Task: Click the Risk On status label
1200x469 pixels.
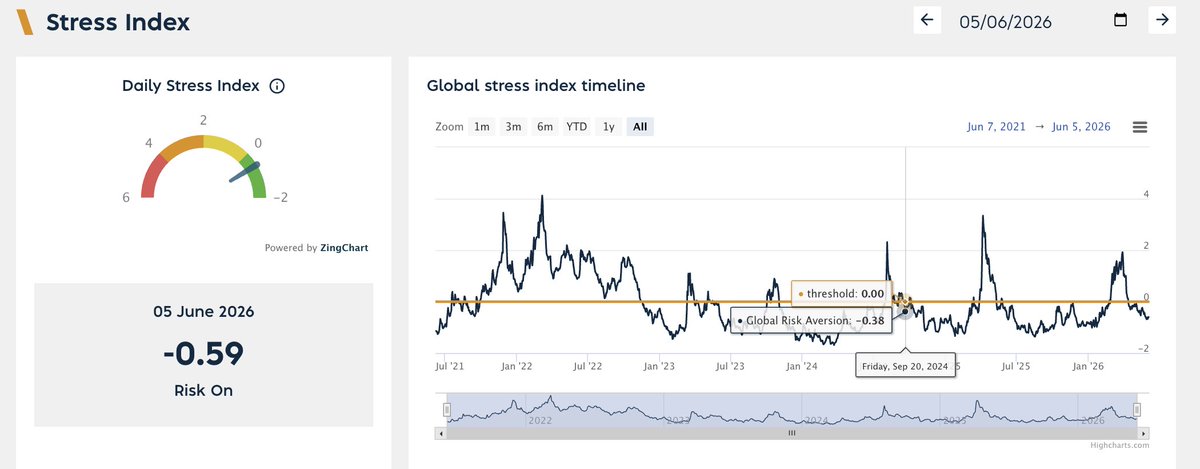Action: point(204,390)
